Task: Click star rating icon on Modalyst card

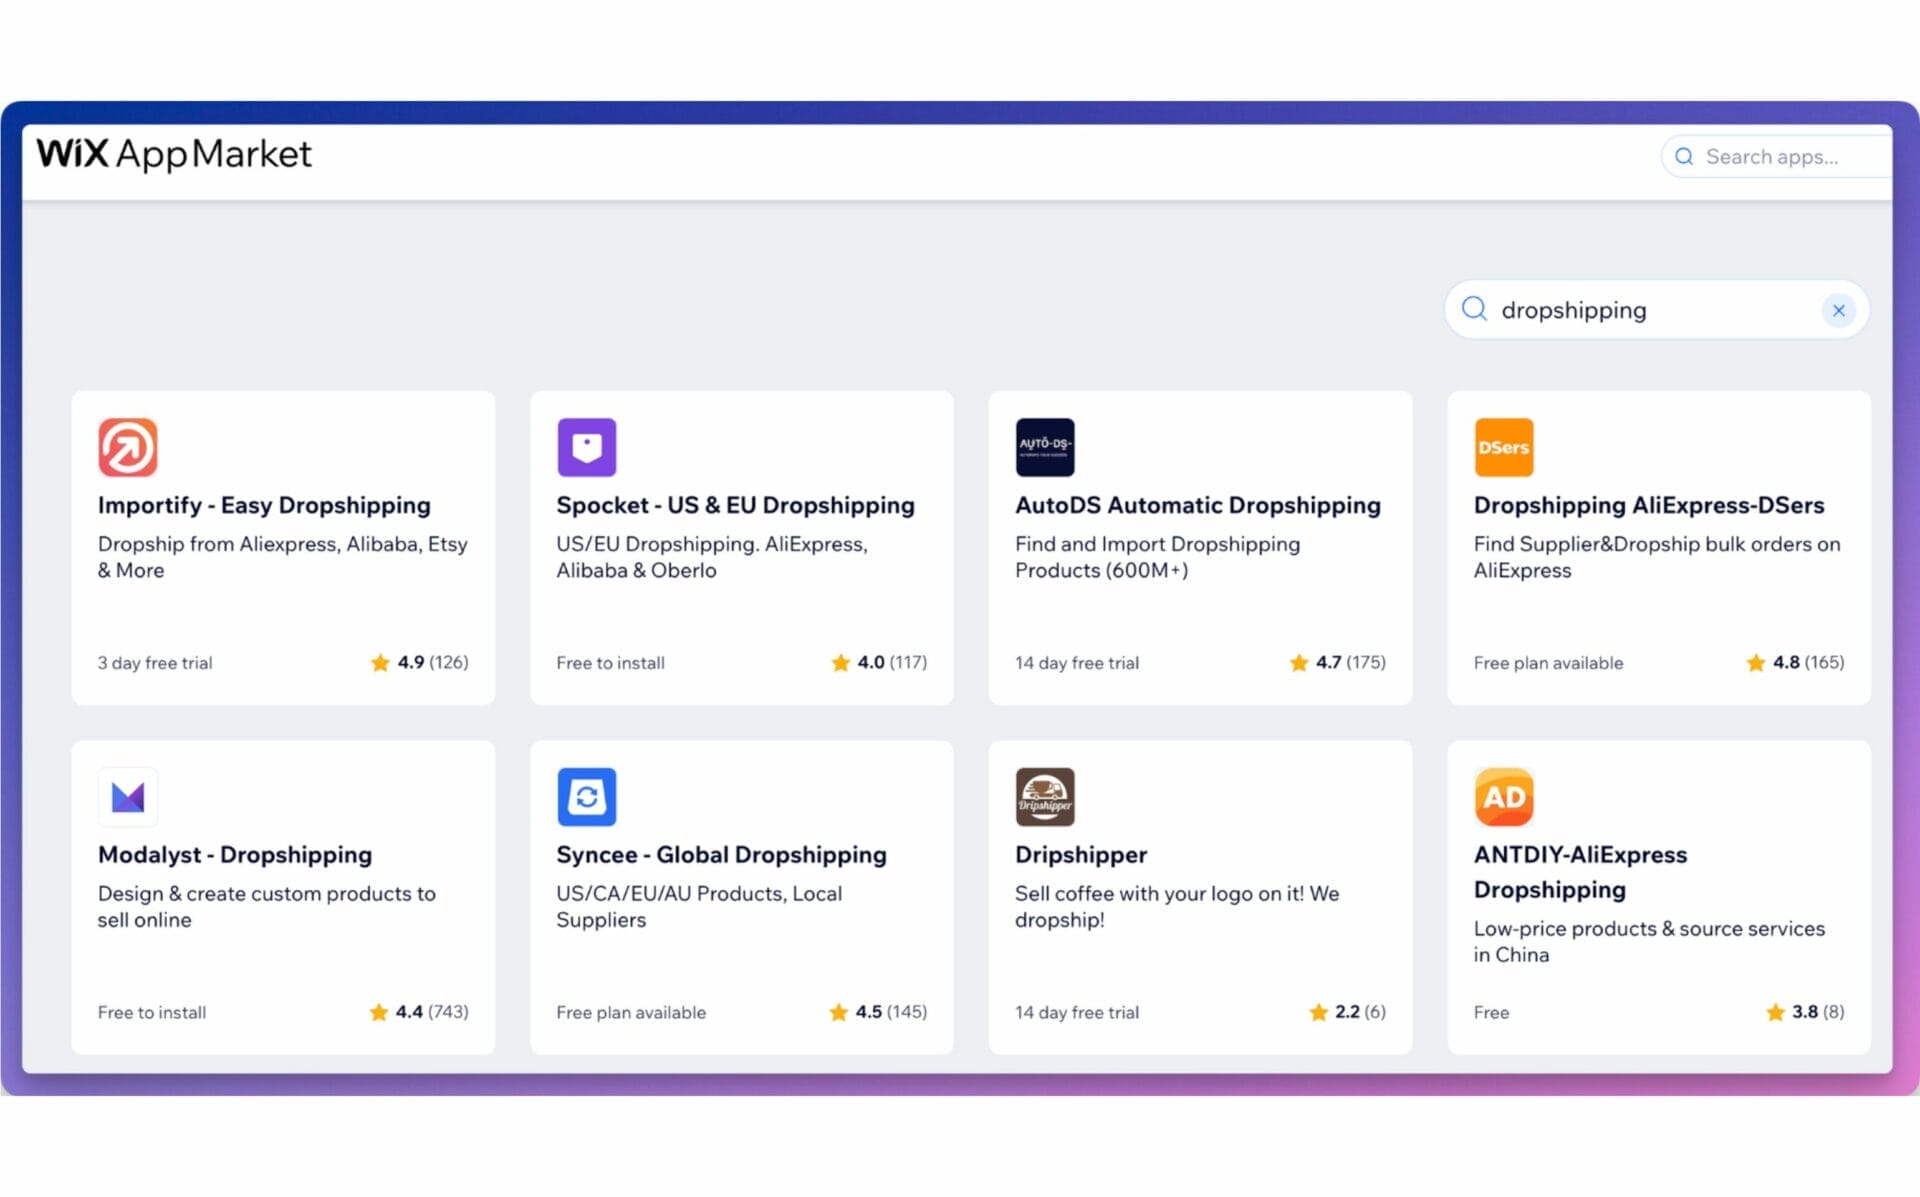Action: (x=378, y=1012)
